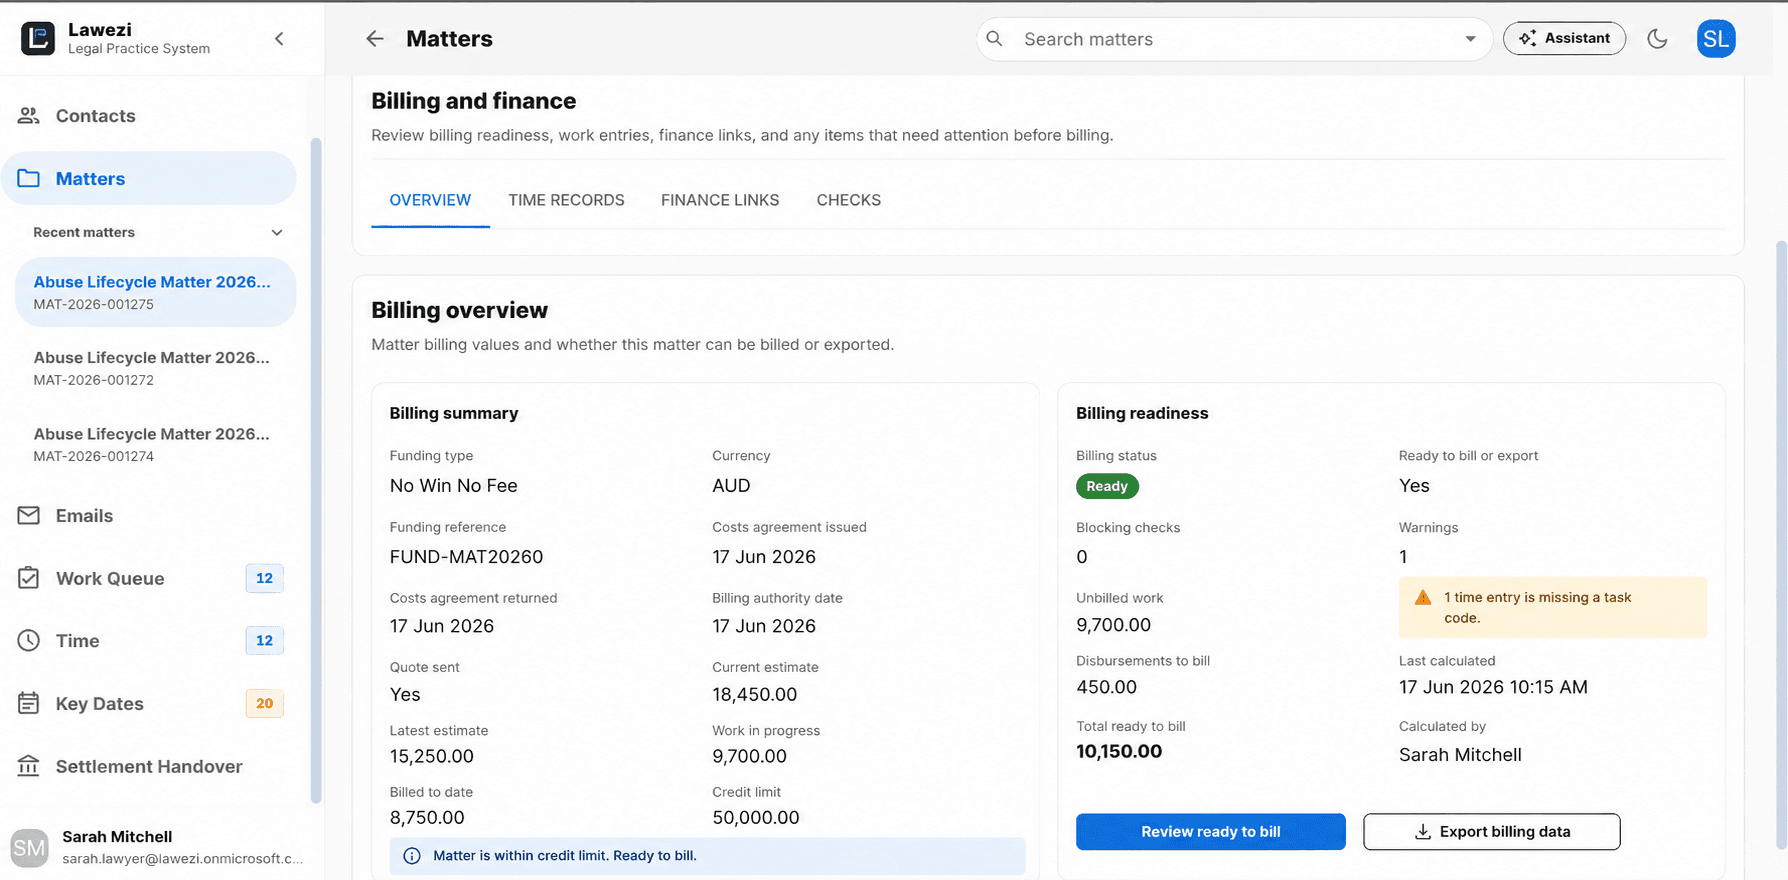The image size is (1788, 880).
Task: Click the latest estimate 15,250.00
Action: (x=432, y=757)
